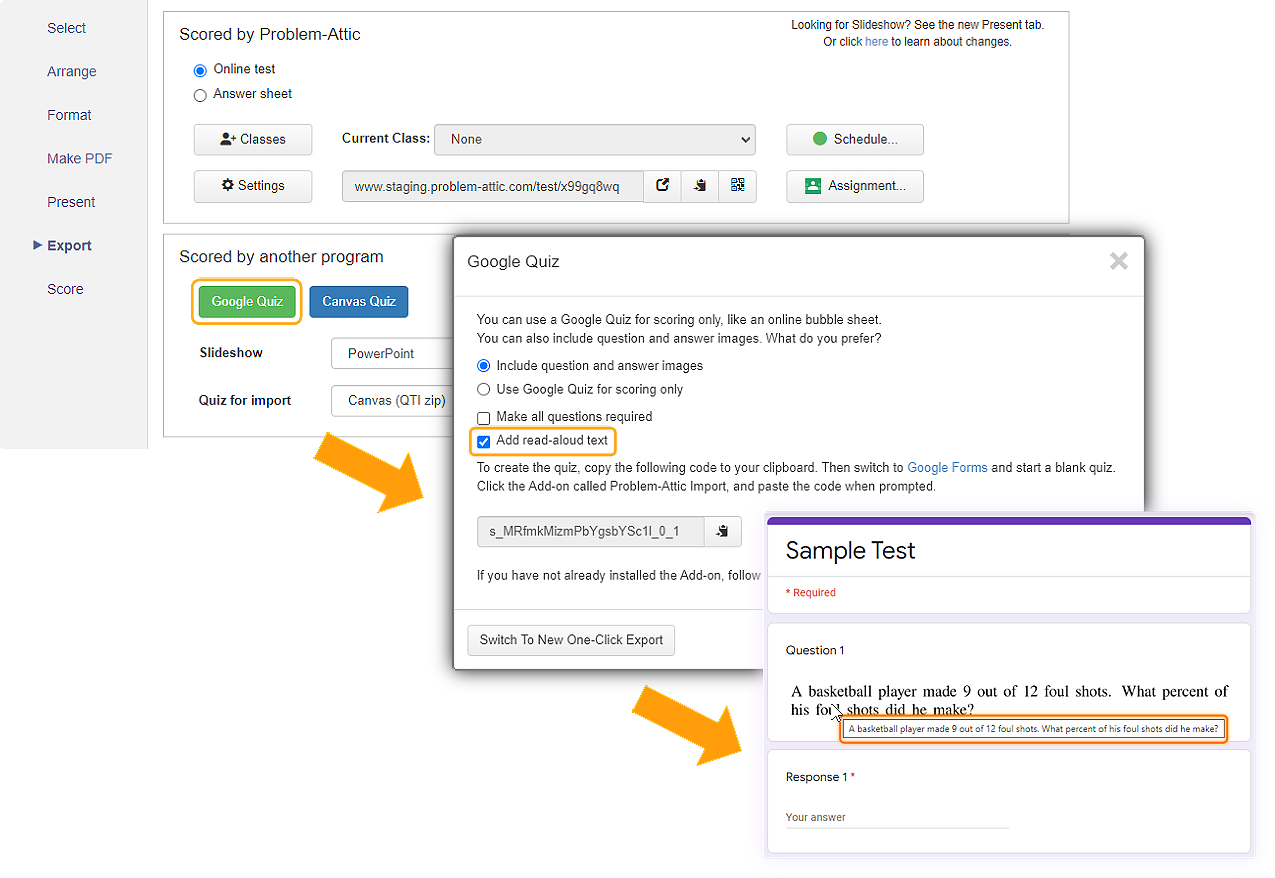Open test link in new window icon
Viewport: 1275px width, 878px height.
(x=662, y=186)
